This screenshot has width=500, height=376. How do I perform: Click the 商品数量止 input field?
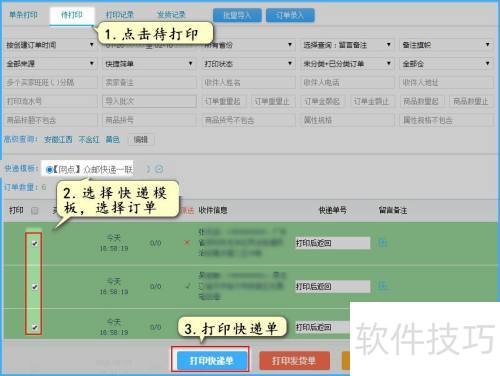(471, 101)
